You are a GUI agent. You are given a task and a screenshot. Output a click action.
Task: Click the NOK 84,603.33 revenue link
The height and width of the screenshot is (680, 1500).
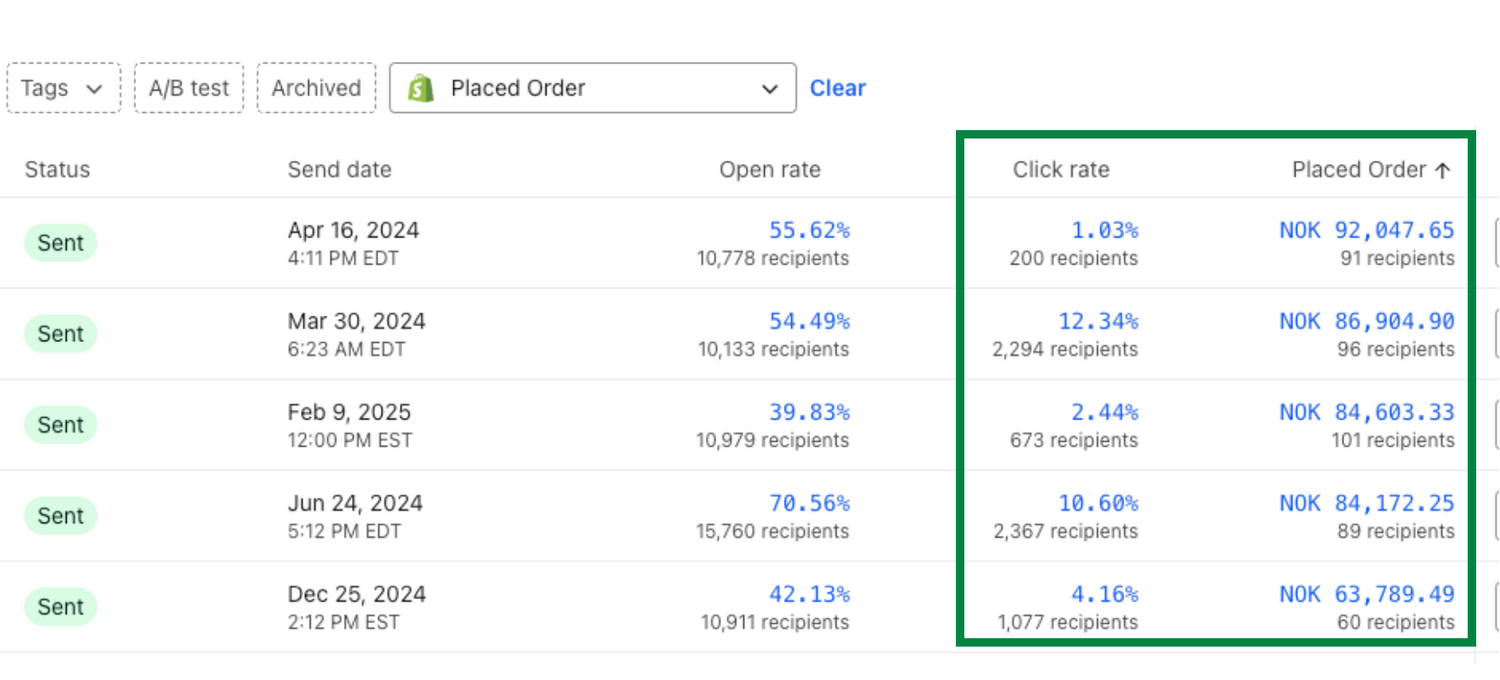(x=1366, y=412)
